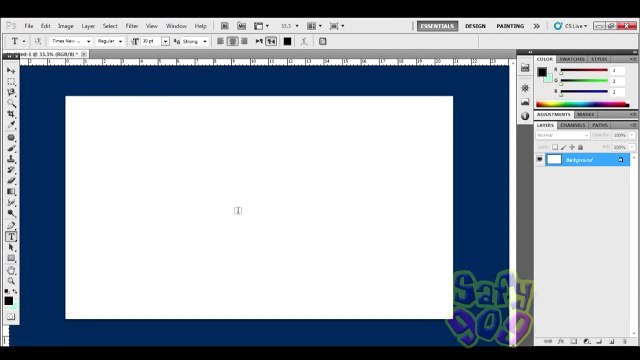640x360 pixels.
Task: Hide the Background layer eye icon
Action: 540,159
